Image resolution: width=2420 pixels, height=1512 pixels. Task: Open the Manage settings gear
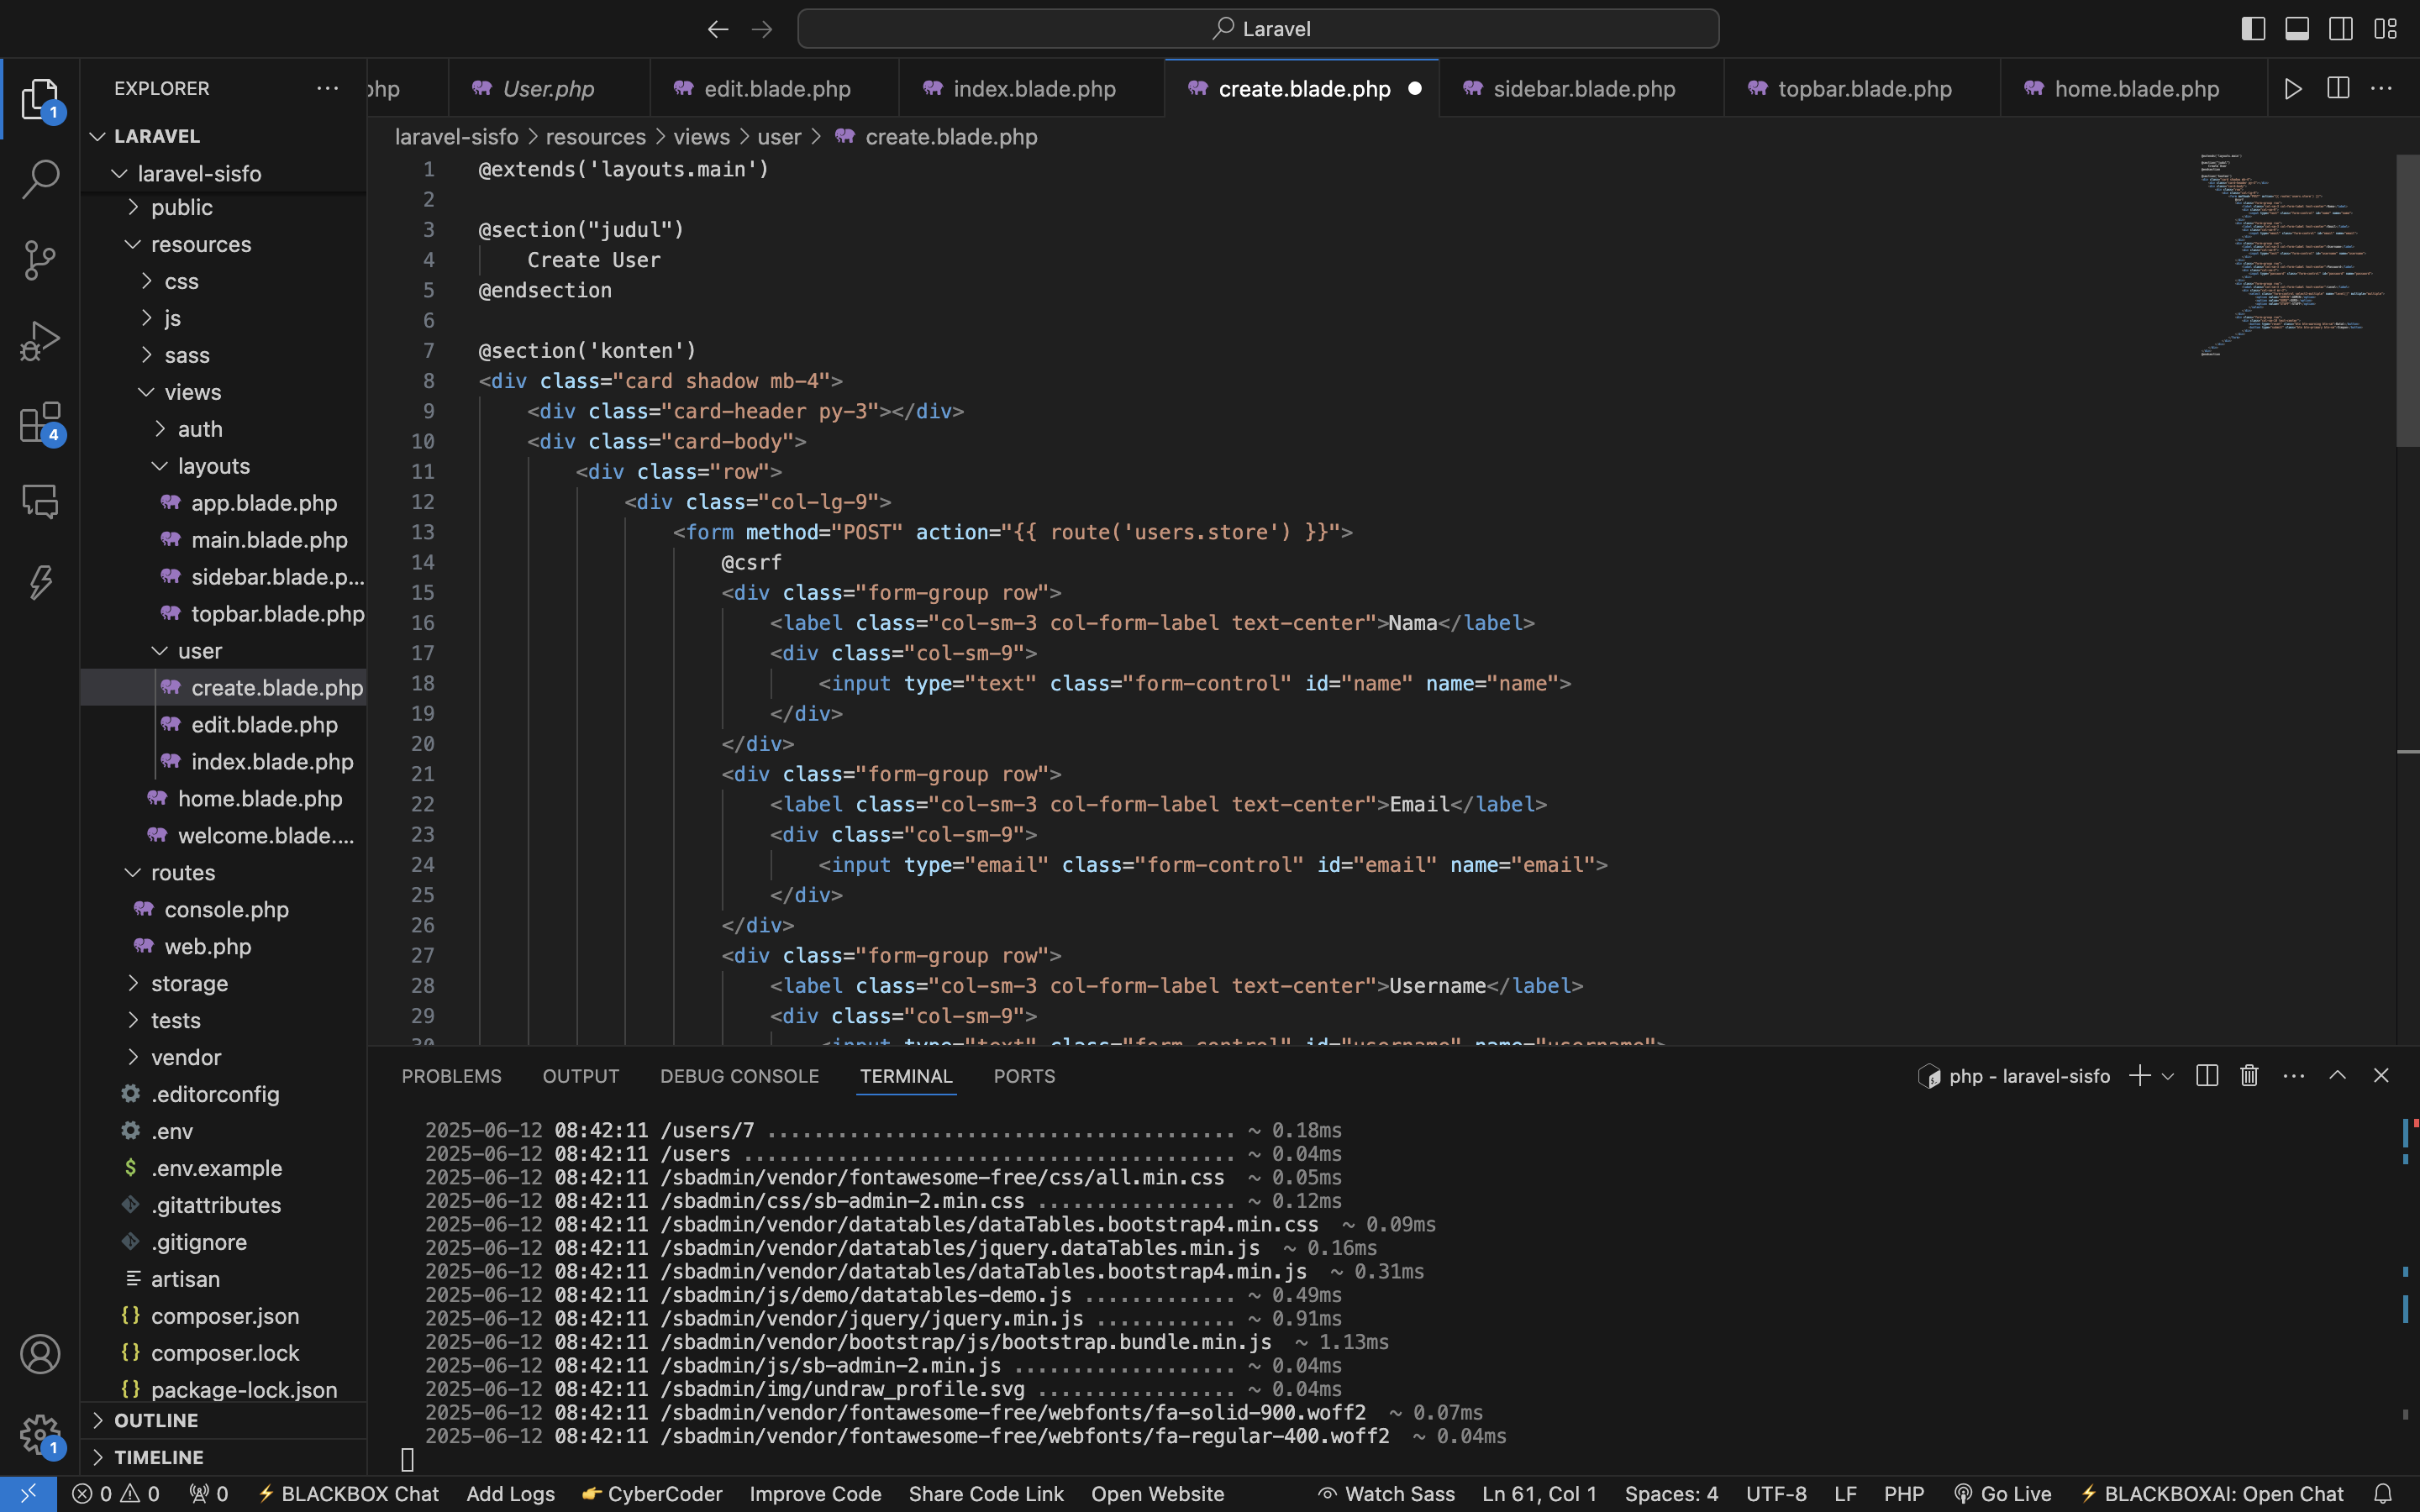pyautogui.click(x=40, y=1434)
